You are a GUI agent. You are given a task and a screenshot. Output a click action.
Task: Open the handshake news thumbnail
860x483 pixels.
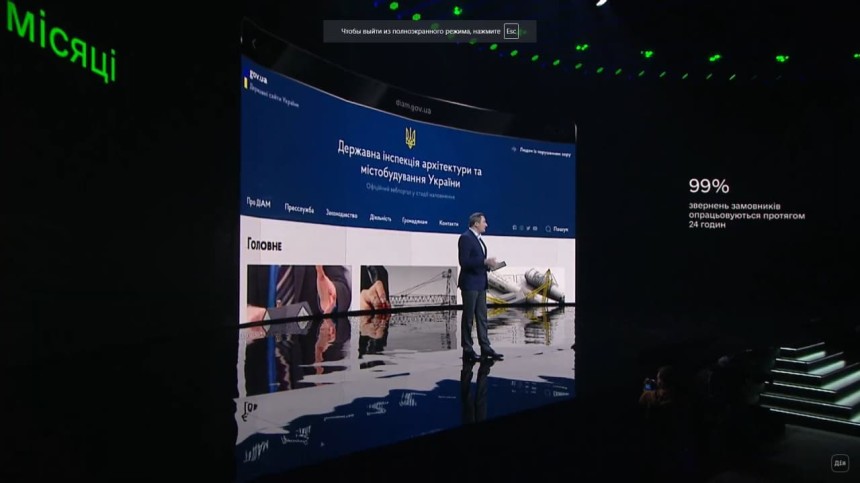pos(298,288)
